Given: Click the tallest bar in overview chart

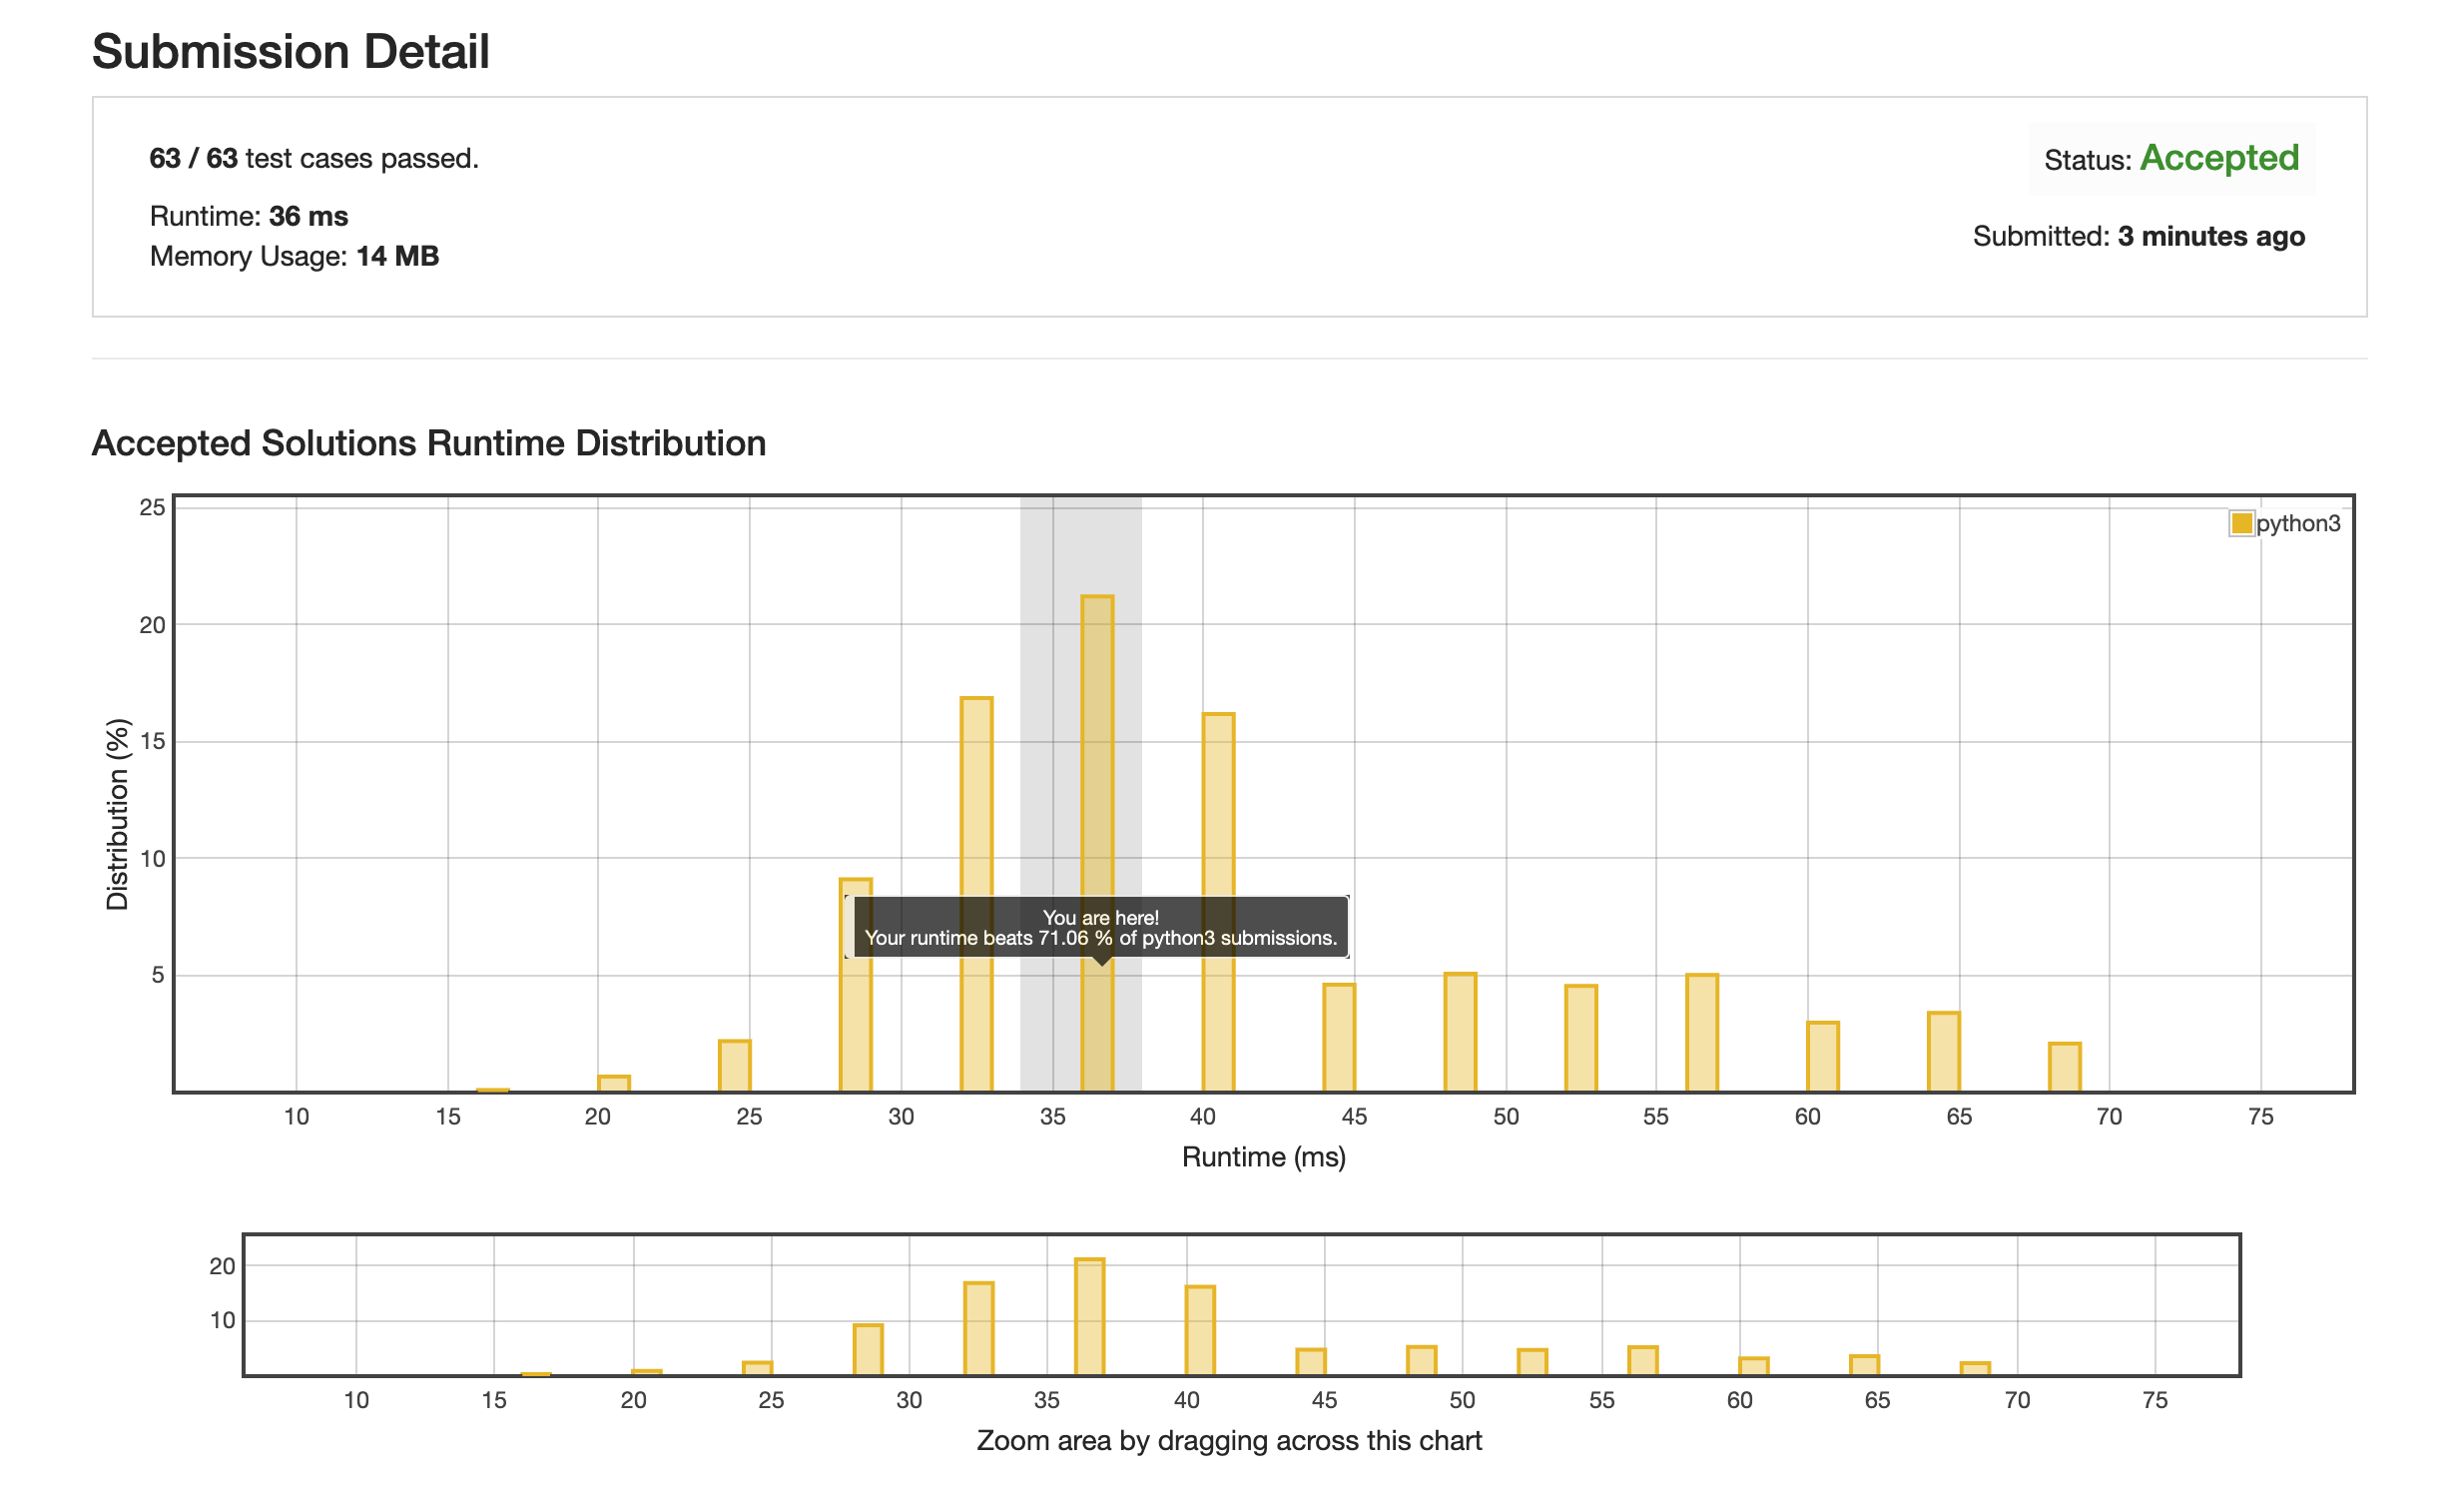Looking at the screenshot, I should (1089, 1316).
